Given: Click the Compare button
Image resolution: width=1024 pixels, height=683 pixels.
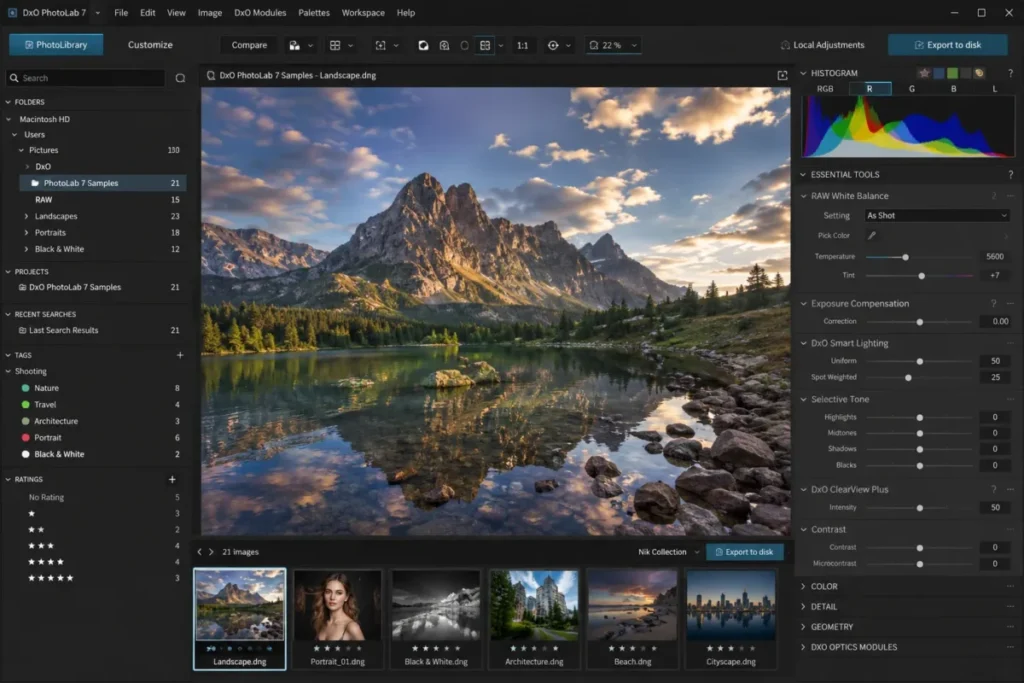Looking at the screenshot, I should [x=249, y=45].
